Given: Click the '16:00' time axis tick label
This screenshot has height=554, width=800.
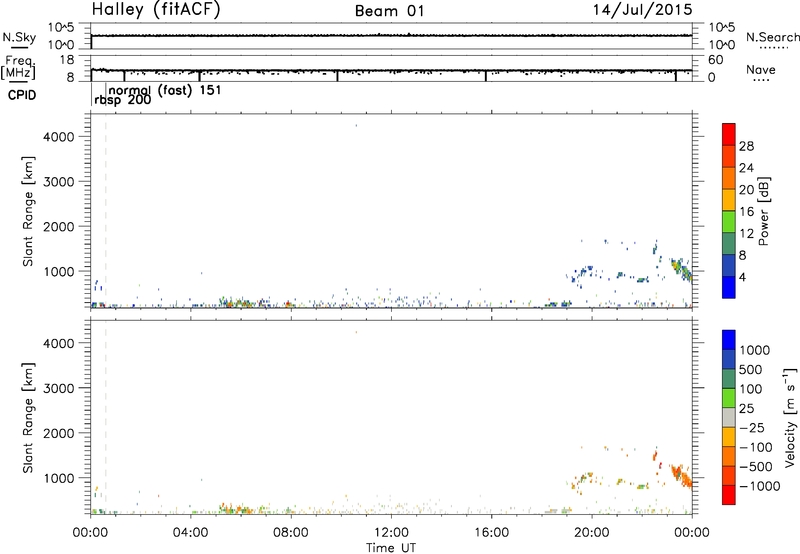Looking at the screenshot, I should [491, 533].
